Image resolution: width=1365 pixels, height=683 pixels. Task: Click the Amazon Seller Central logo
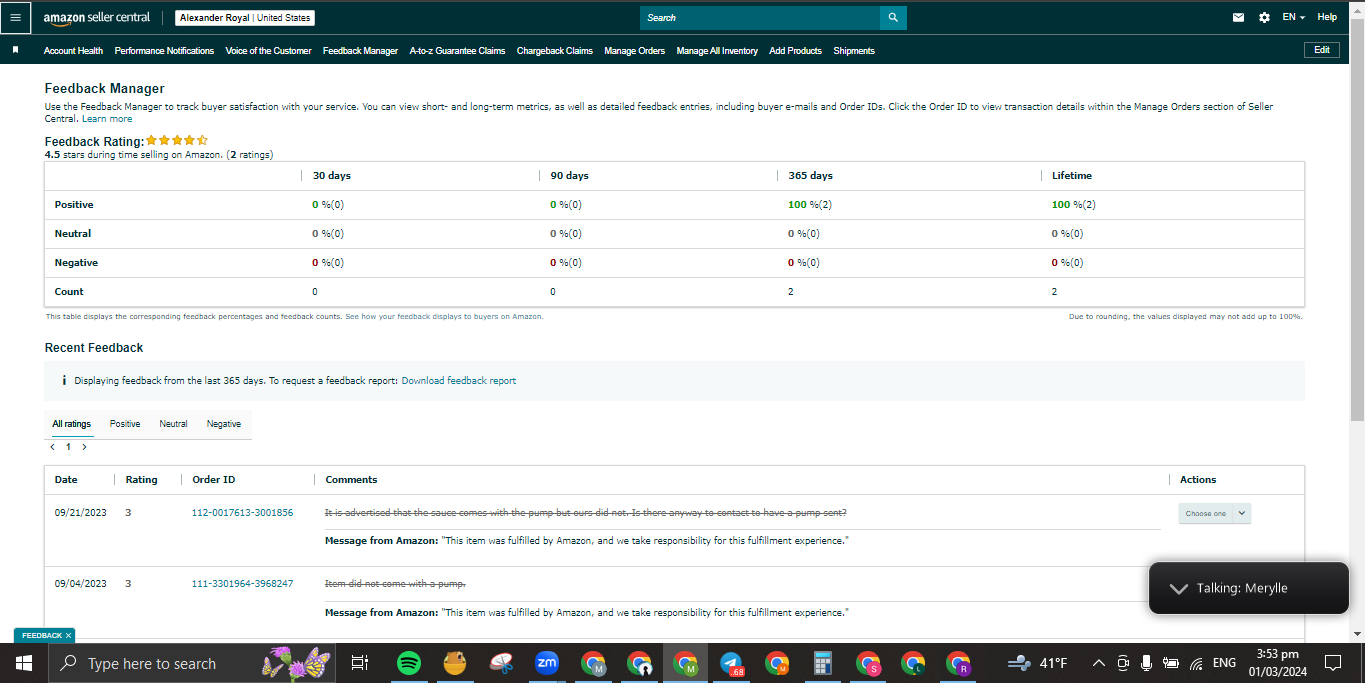[97, 18]
